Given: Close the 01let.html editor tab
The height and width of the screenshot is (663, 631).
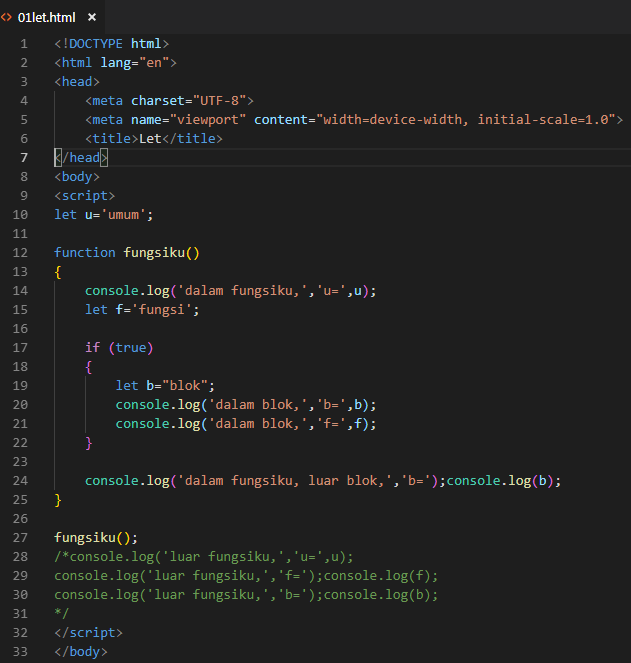Looking at the screenshot, I should point(92,17).
